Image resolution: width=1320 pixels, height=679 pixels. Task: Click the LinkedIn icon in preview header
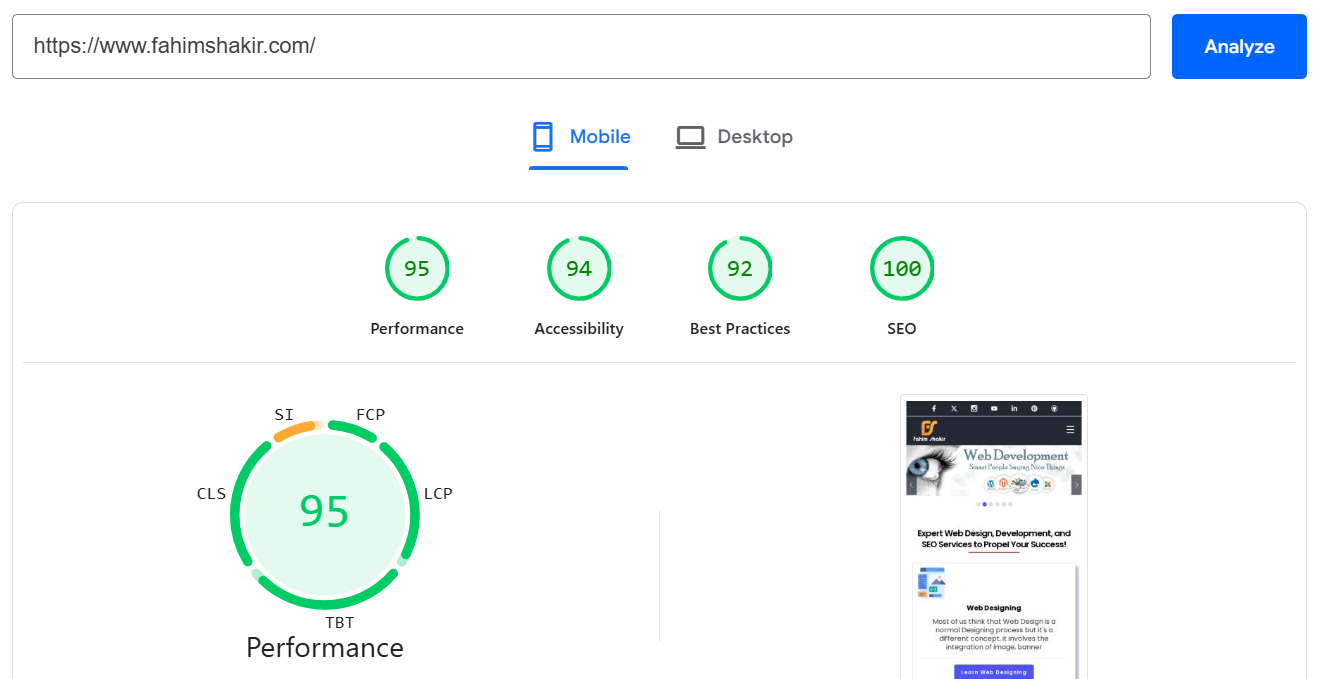tap(1014, 409)
